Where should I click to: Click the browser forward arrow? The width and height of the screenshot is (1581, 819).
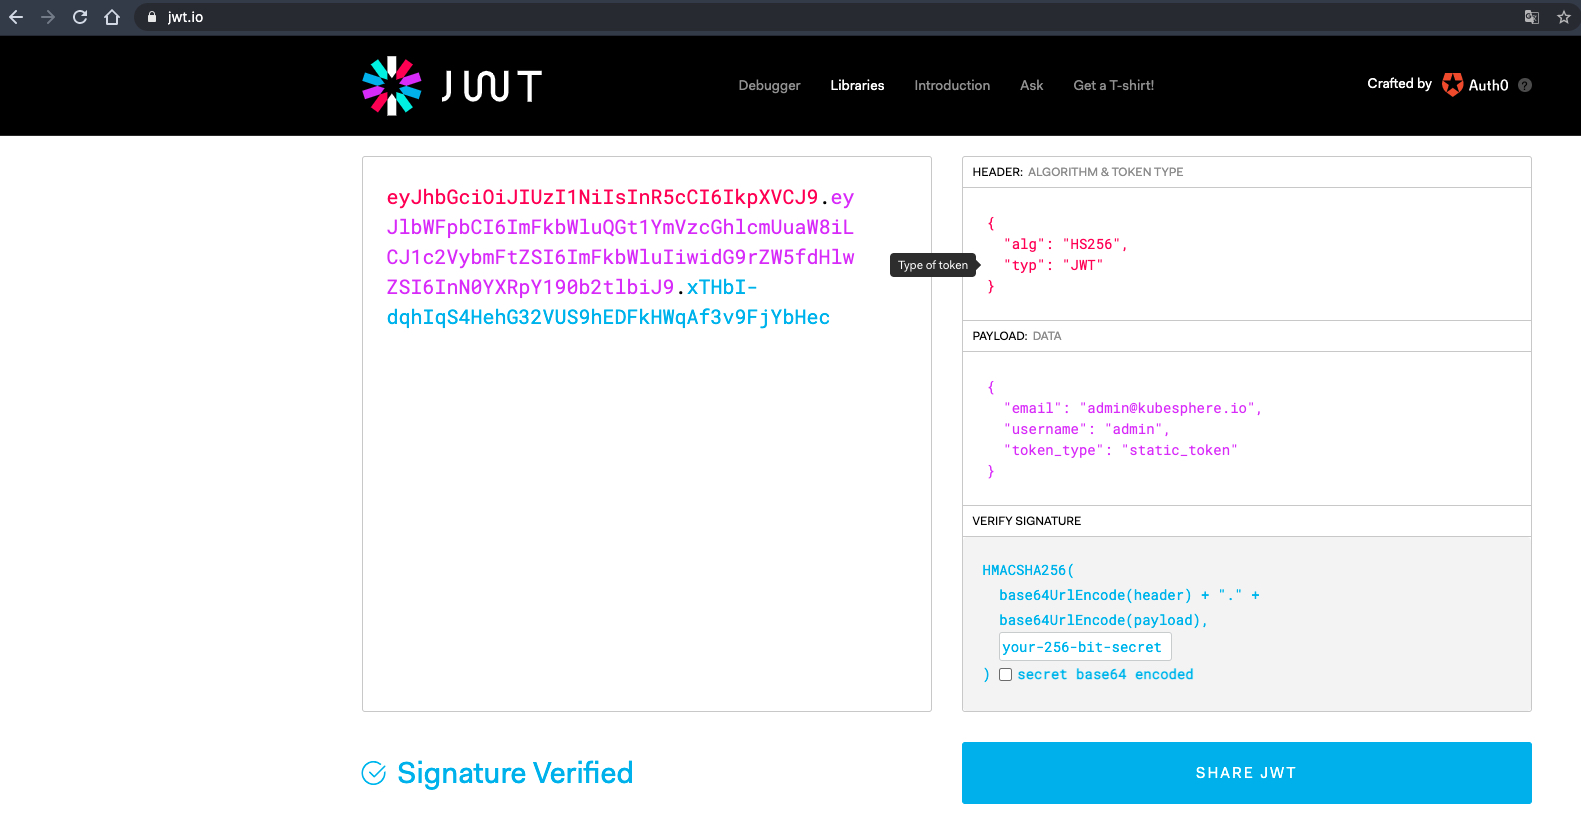(48, 17)
